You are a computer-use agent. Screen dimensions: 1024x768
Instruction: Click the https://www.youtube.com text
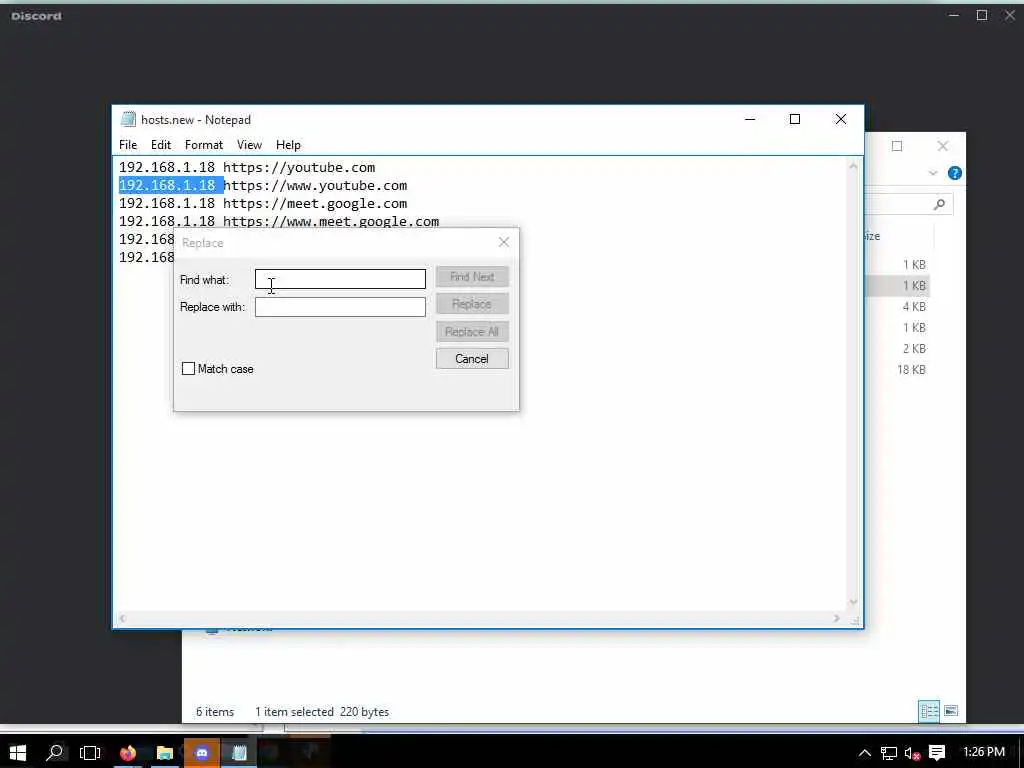pyautogui.click(x=315, y=186)
